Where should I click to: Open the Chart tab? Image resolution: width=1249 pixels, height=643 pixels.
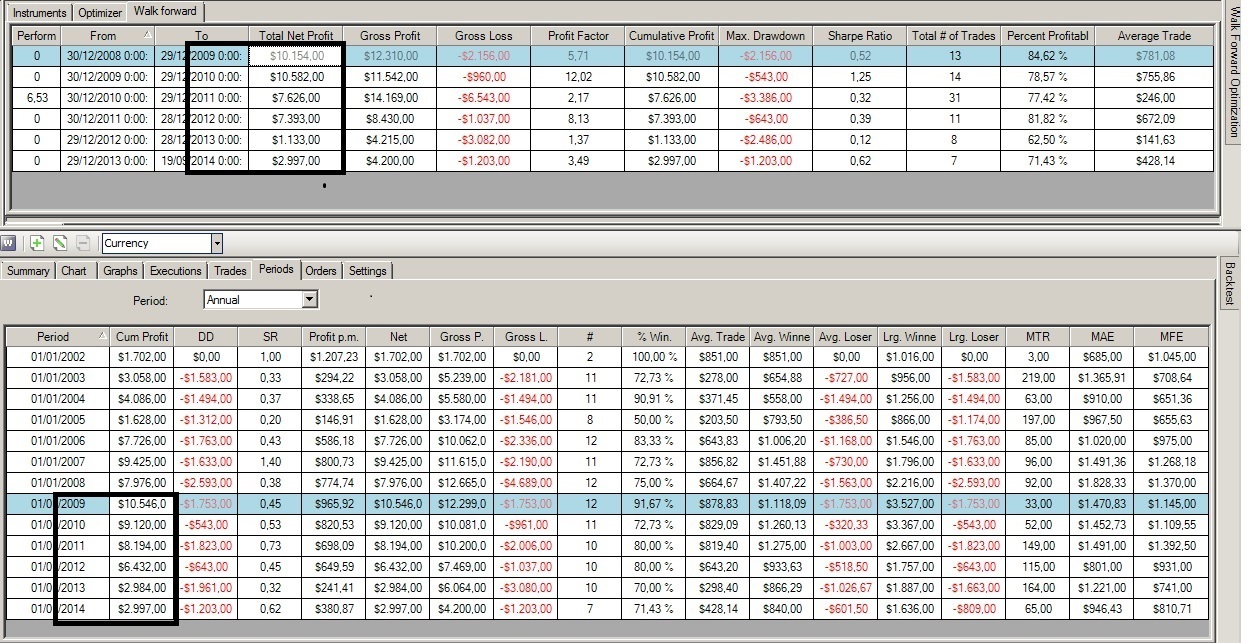[74, 271]
